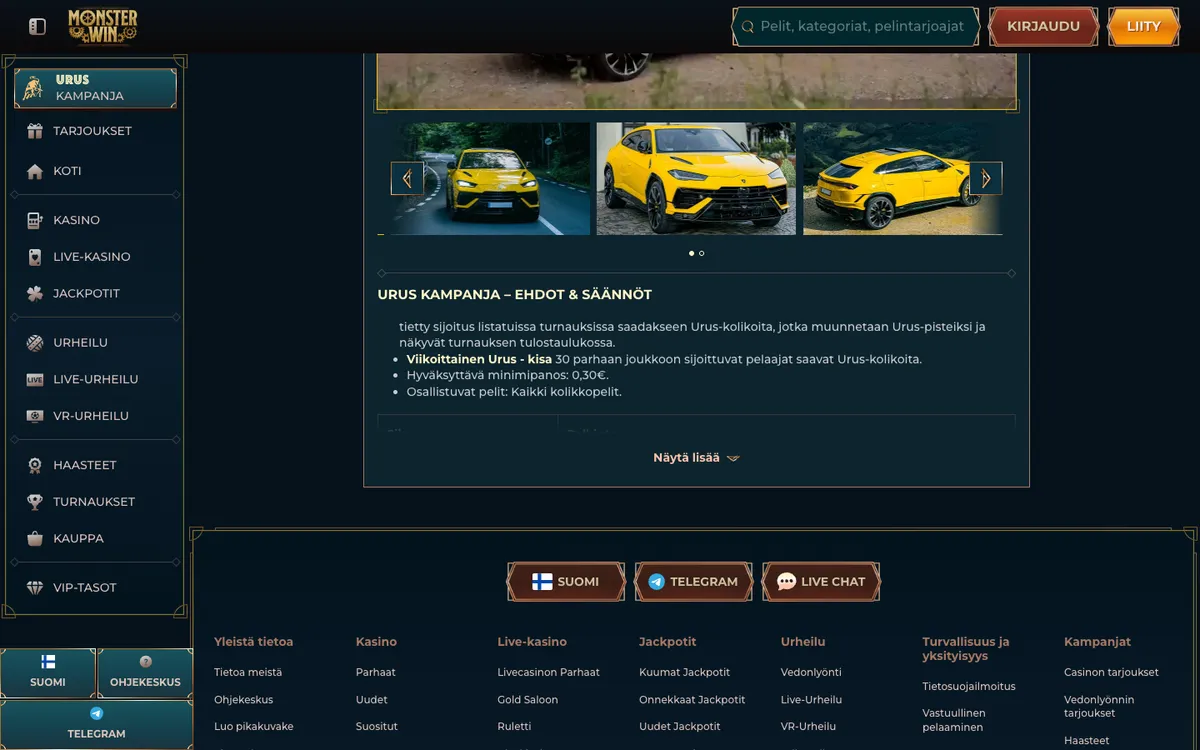Image resolution: width=1200 pixels, height=750 pixels.
Task: Open Ruletti footer link
Action: coord(515,727)
